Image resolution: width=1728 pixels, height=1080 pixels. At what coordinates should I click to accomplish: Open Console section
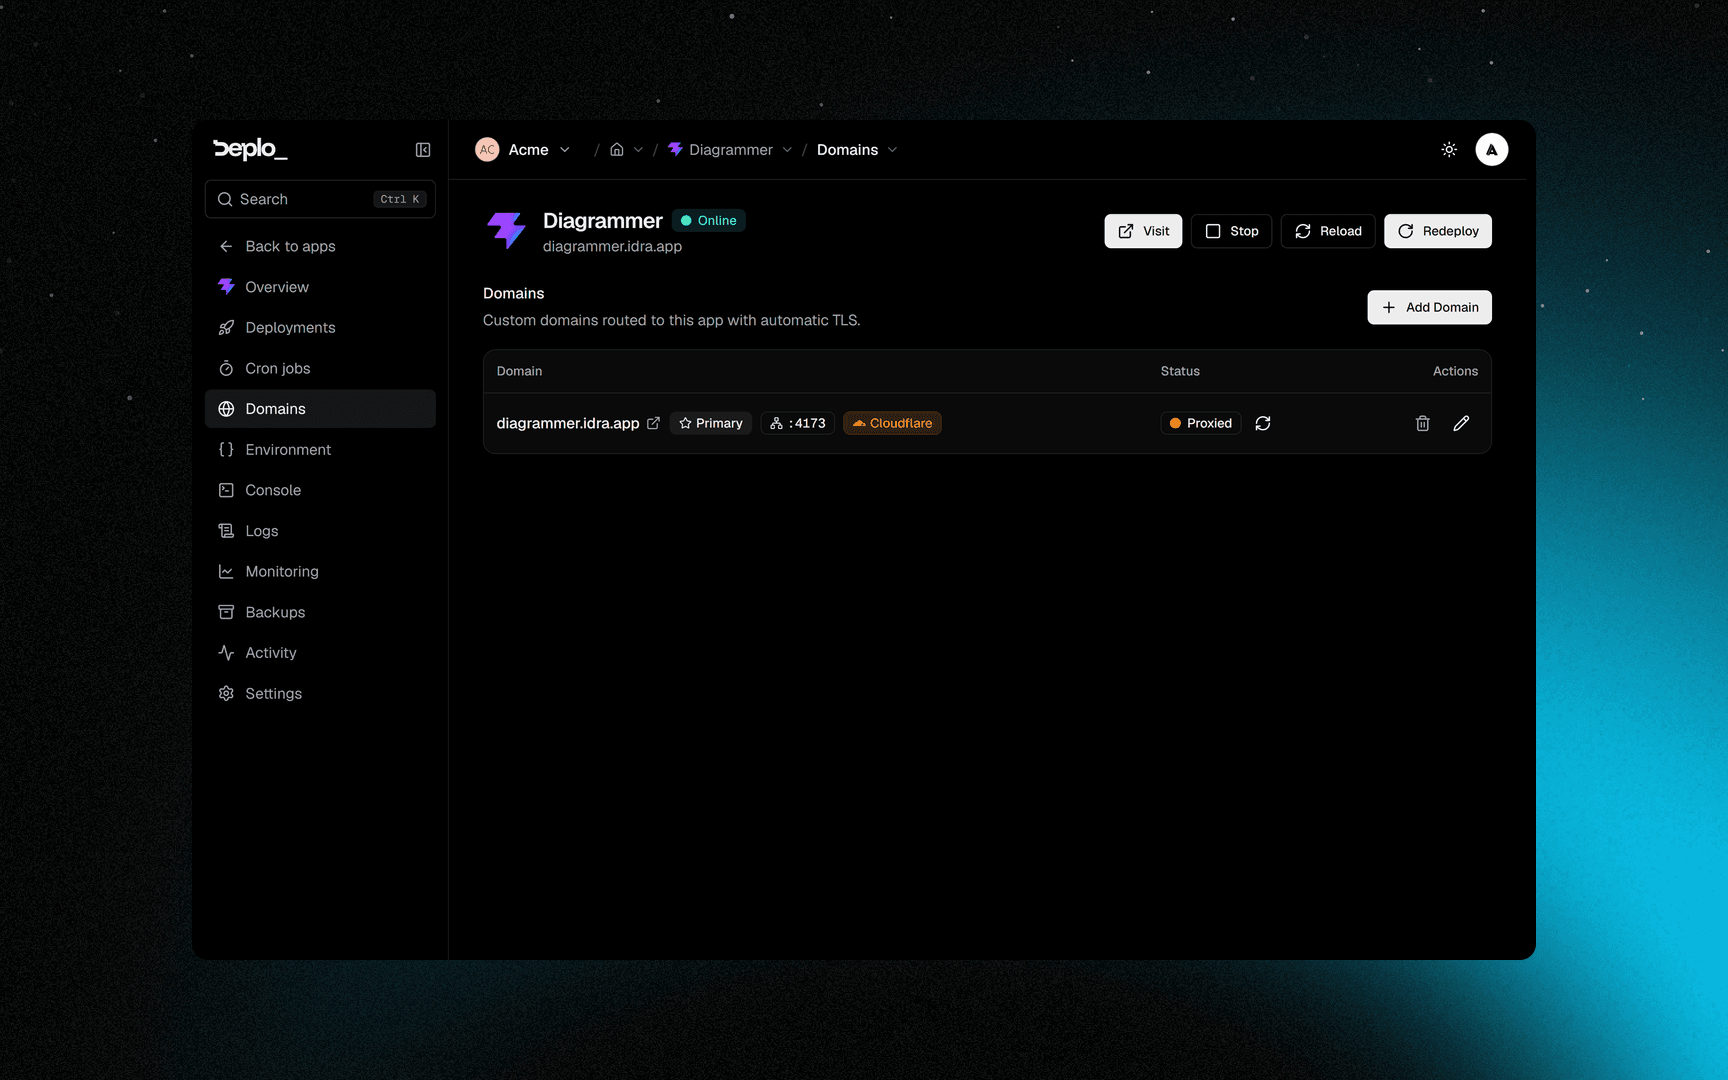point(320,490)
